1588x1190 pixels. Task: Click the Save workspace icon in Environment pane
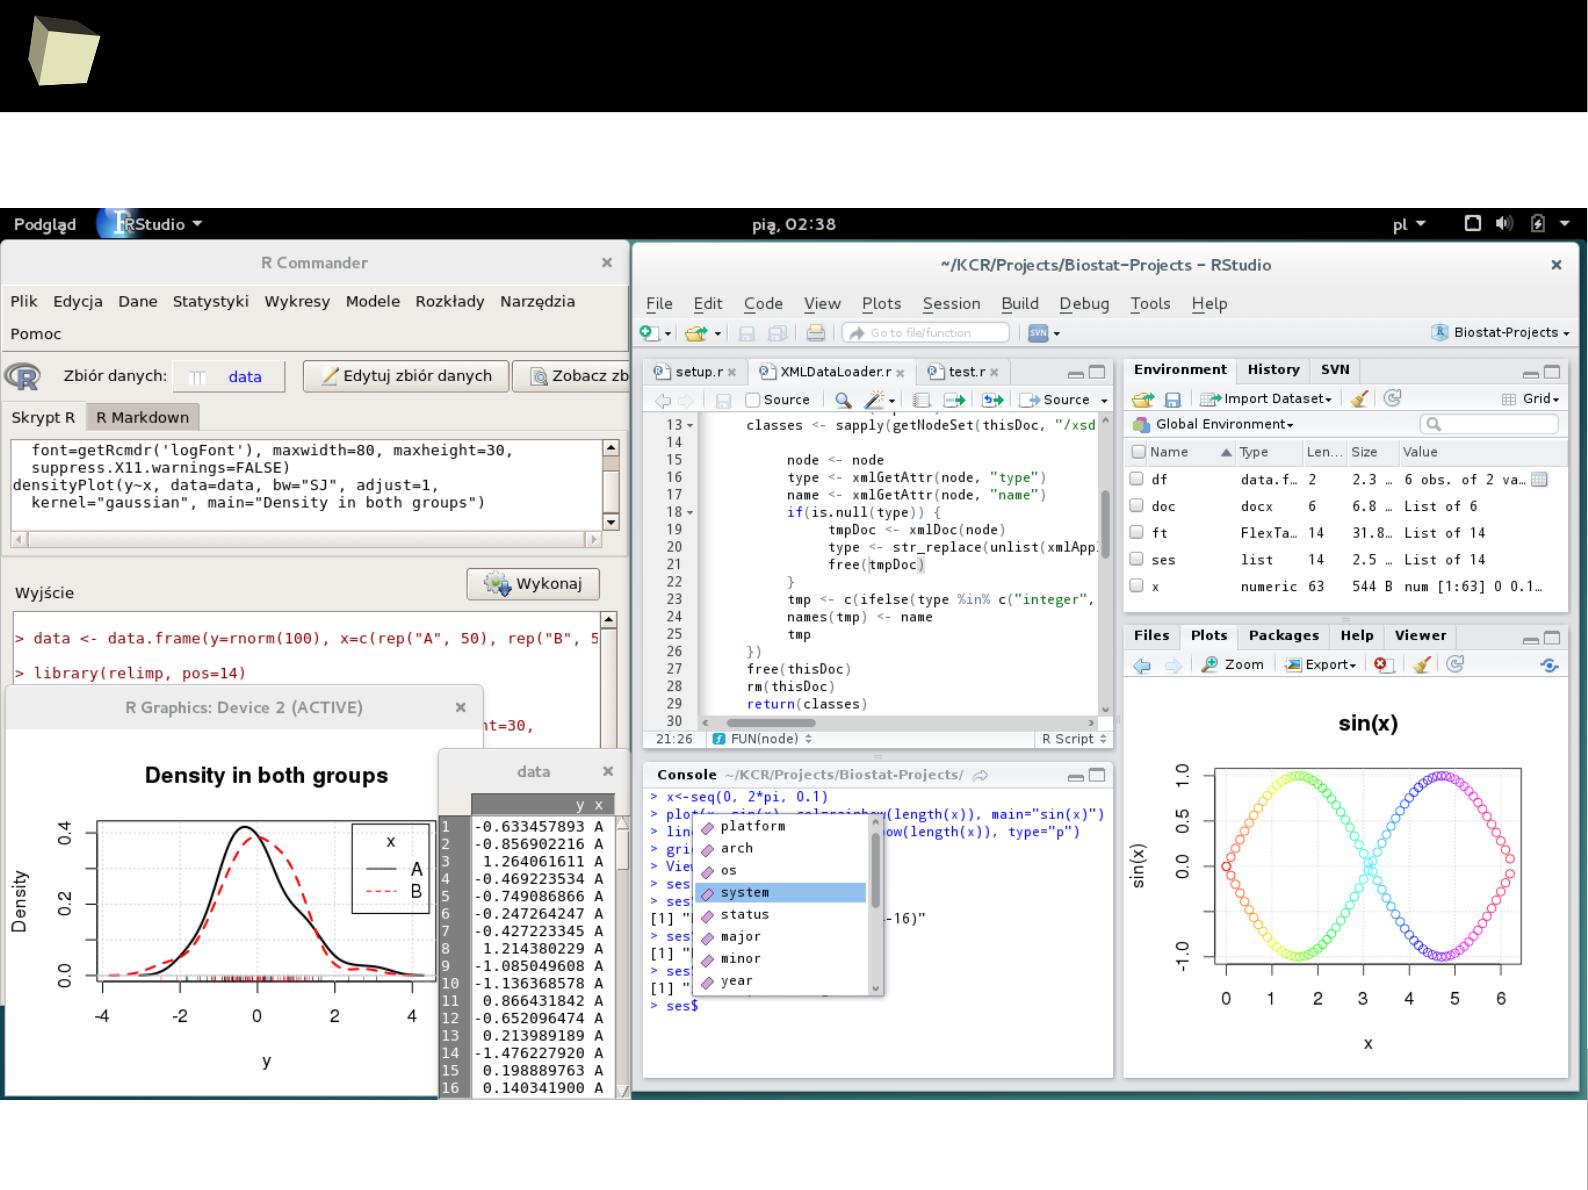[x=1173, y=399]
